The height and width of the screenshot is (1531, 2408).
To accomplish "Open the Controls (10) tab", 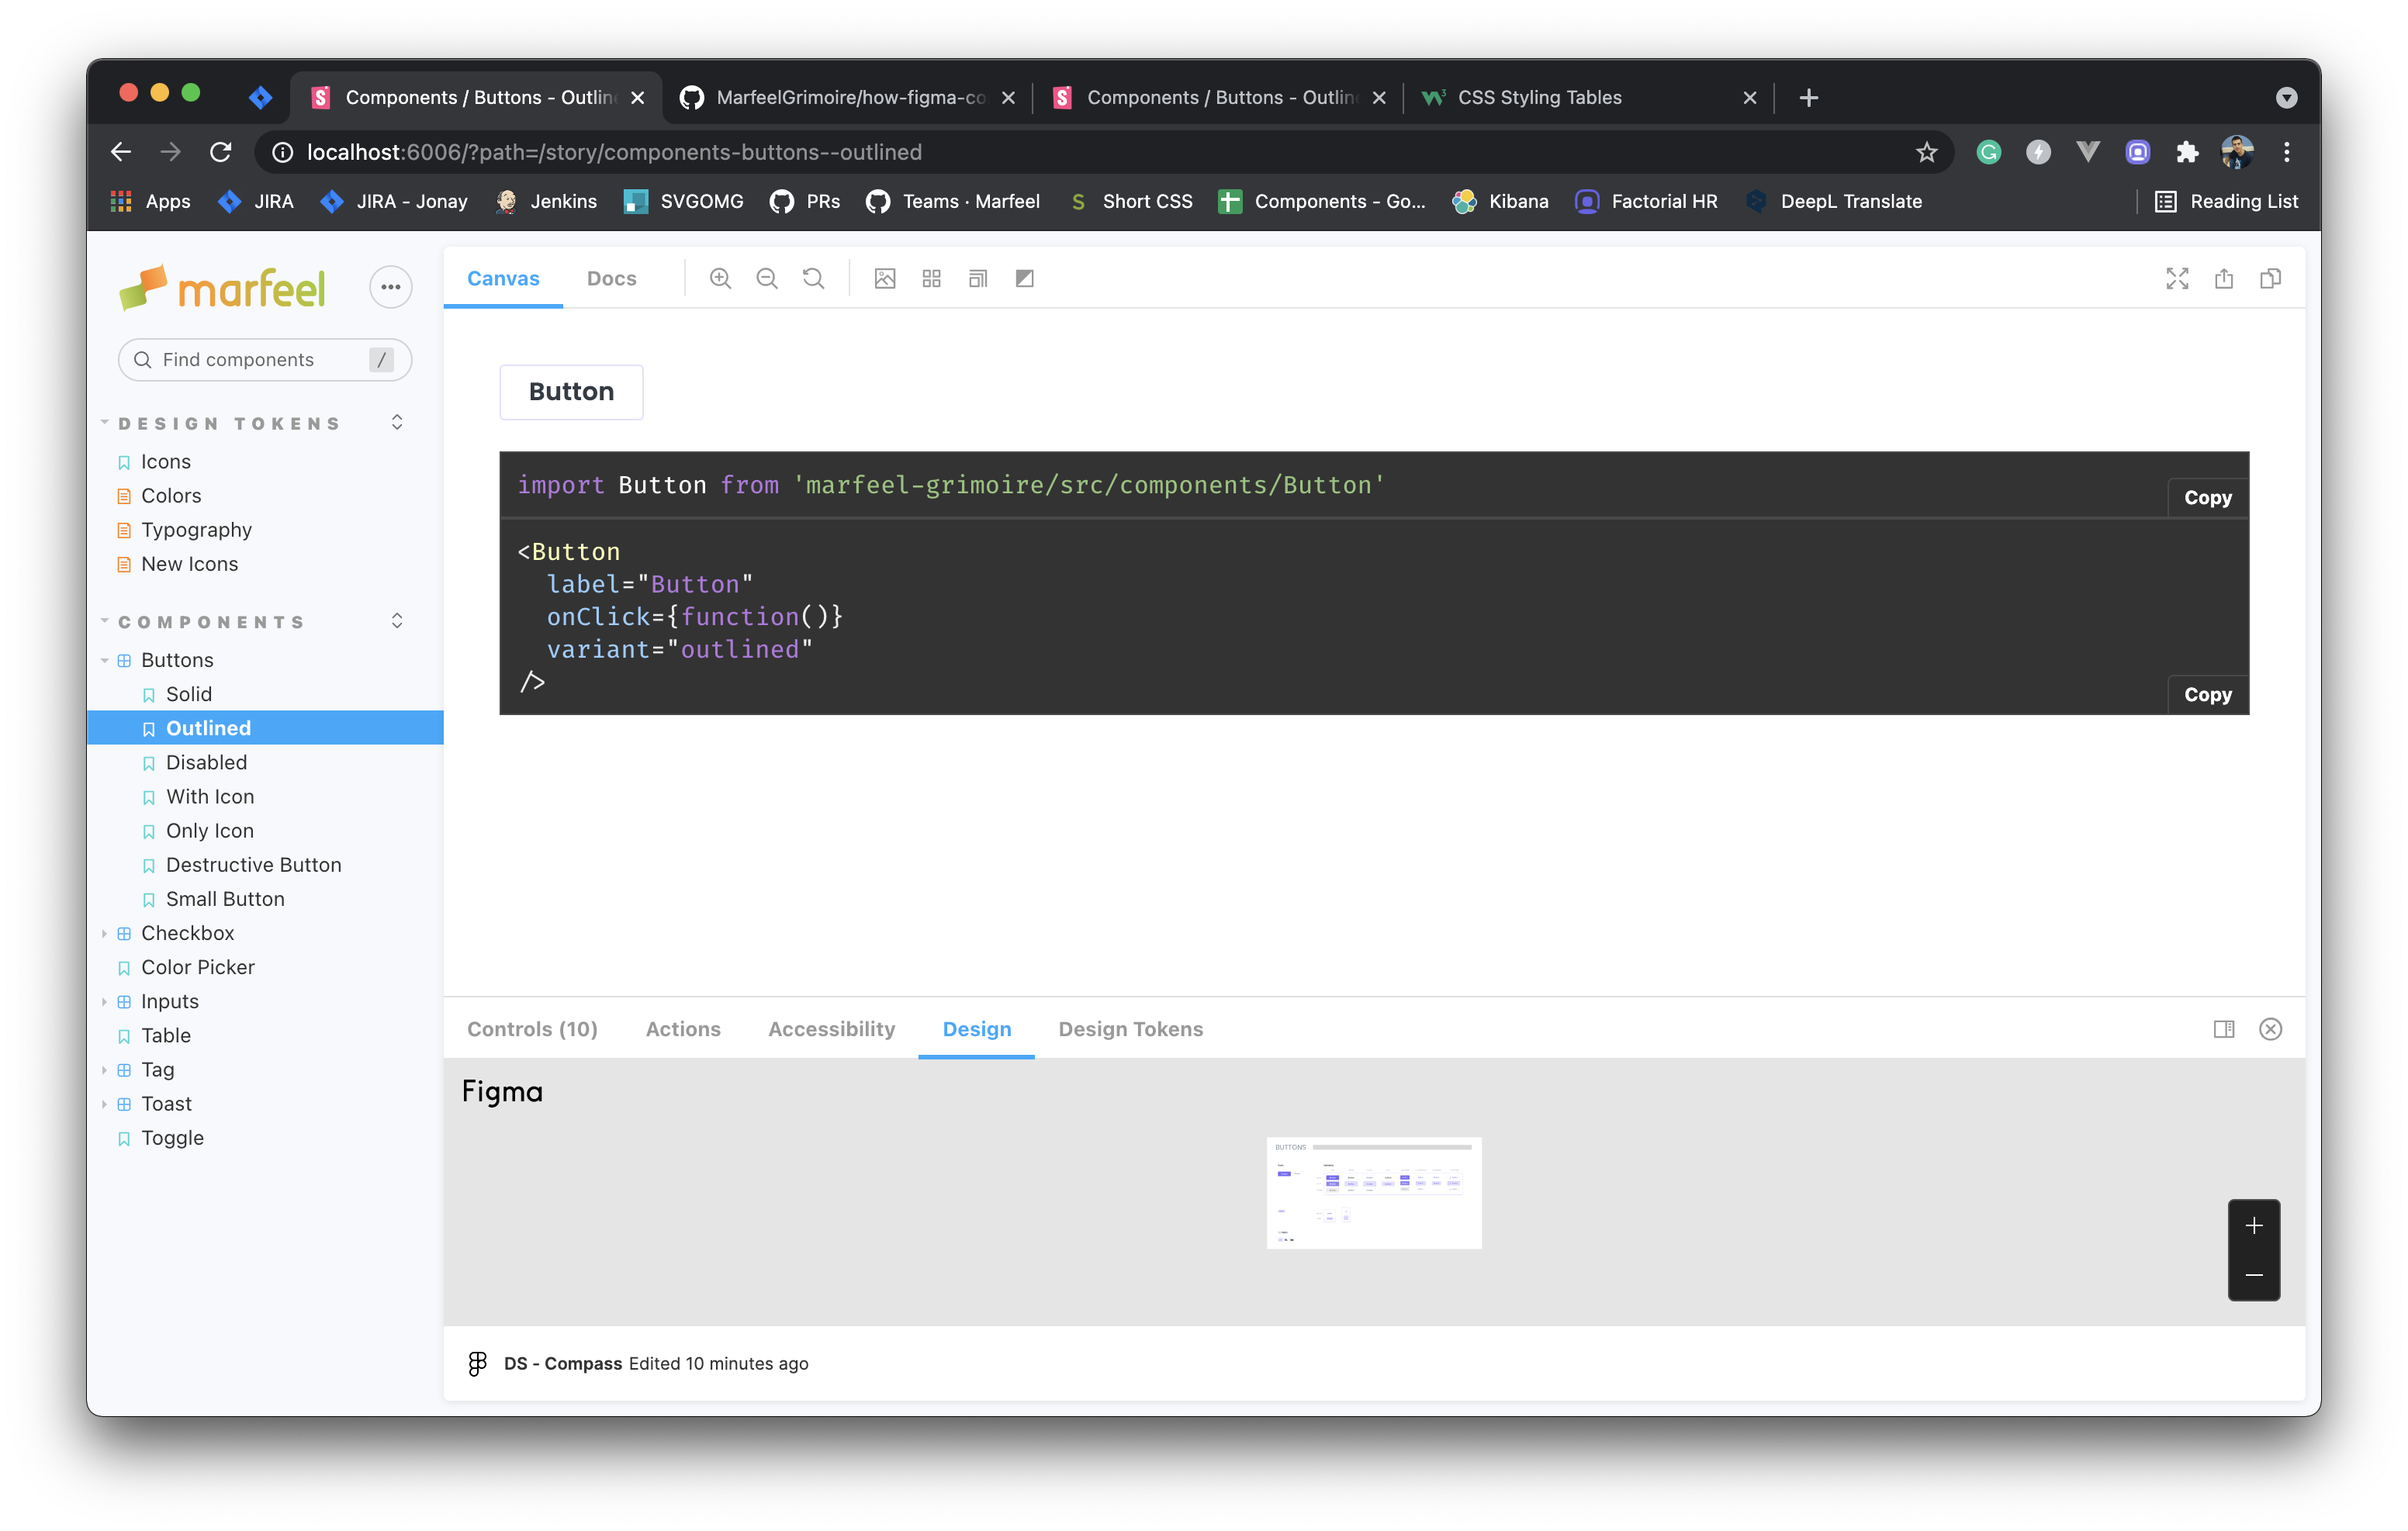I will point(532,1029).
